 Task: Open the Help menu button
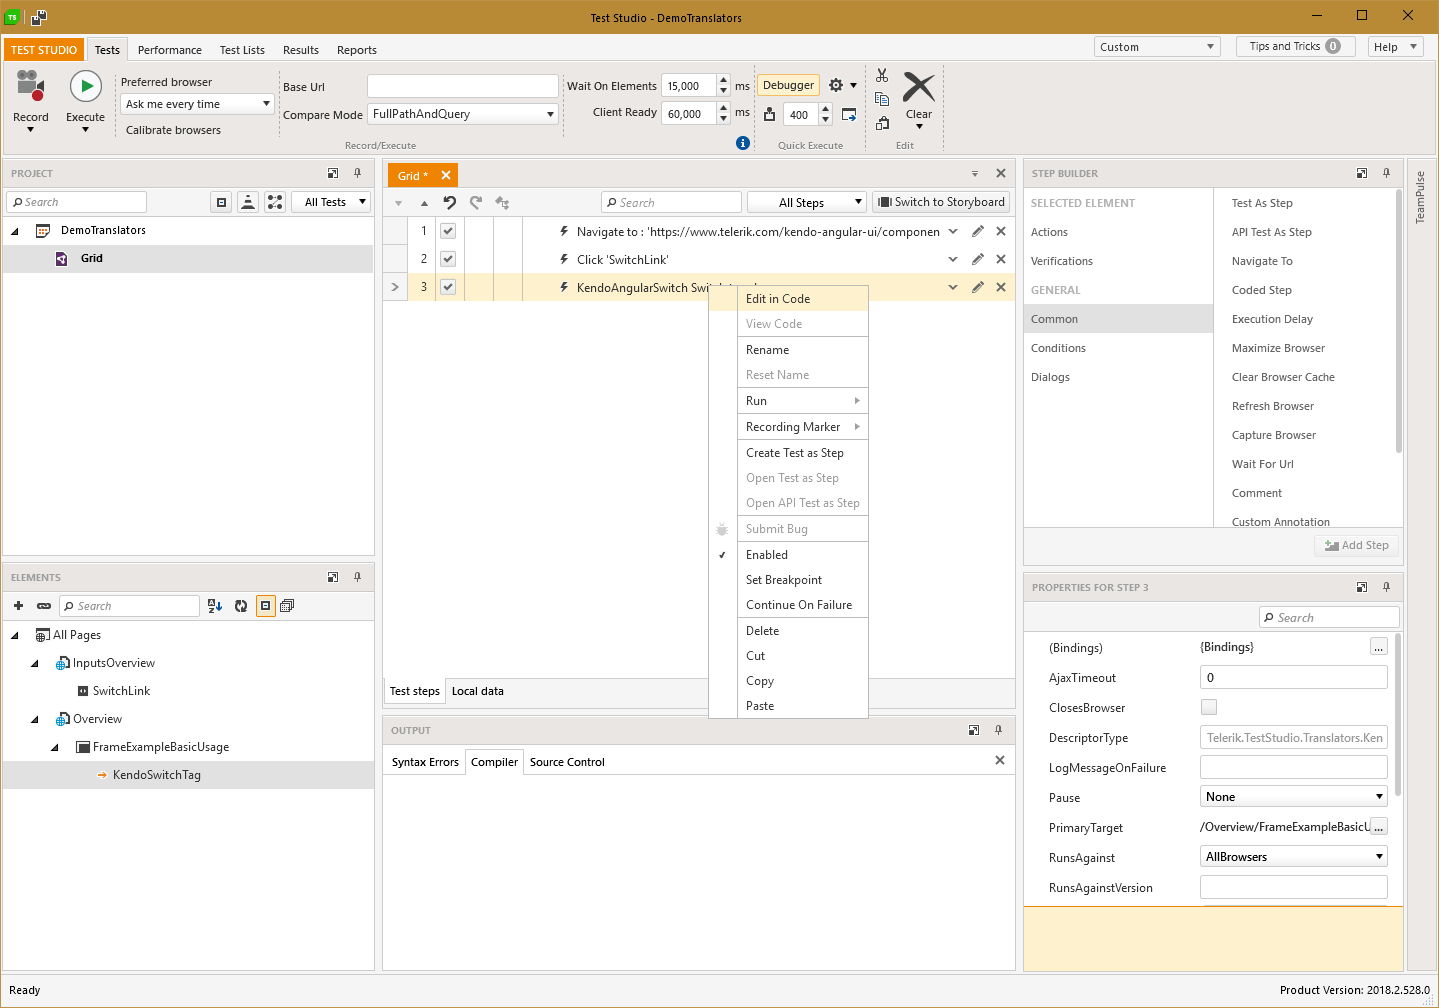(1395, 47)
